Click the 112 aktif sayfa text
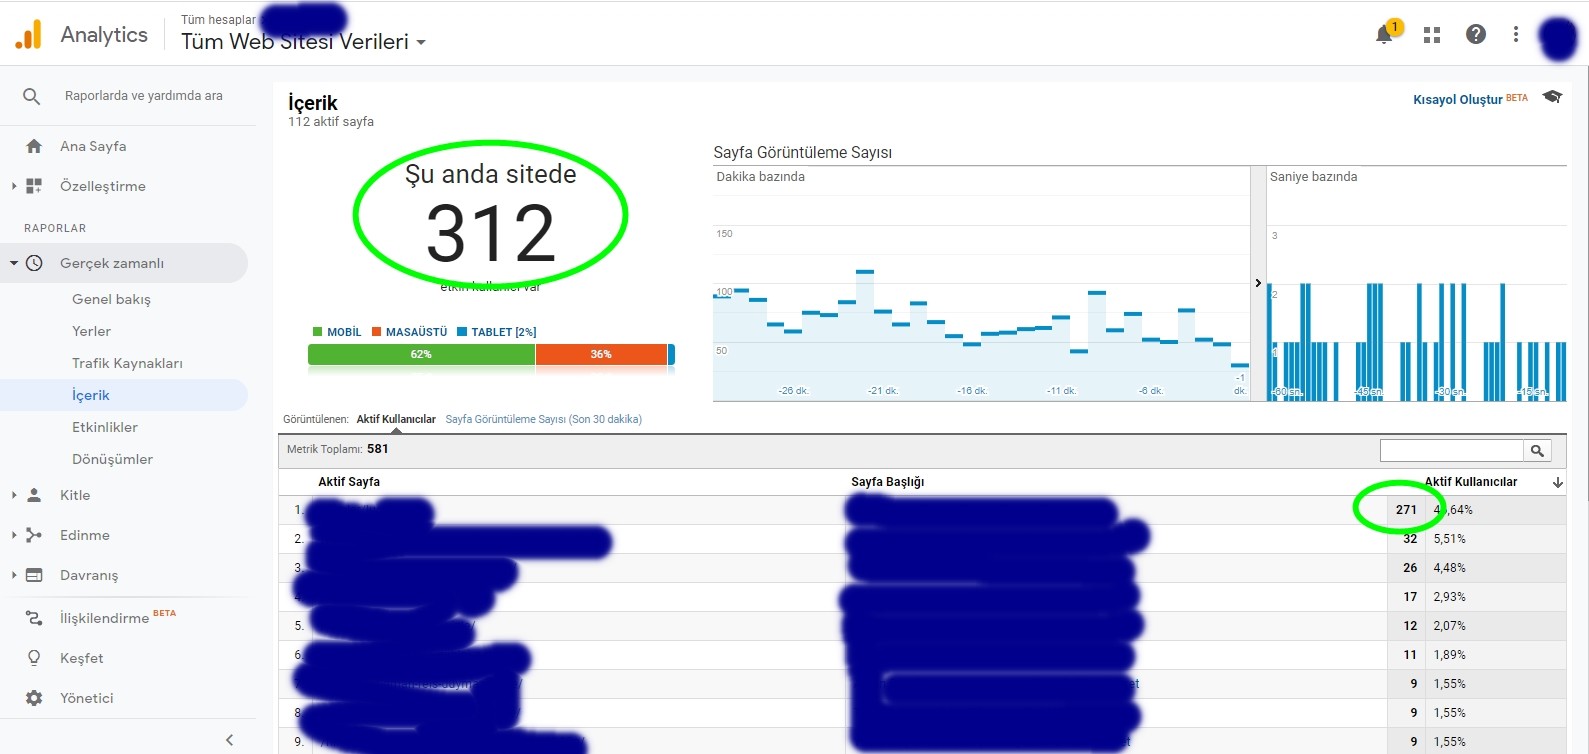 331,122
